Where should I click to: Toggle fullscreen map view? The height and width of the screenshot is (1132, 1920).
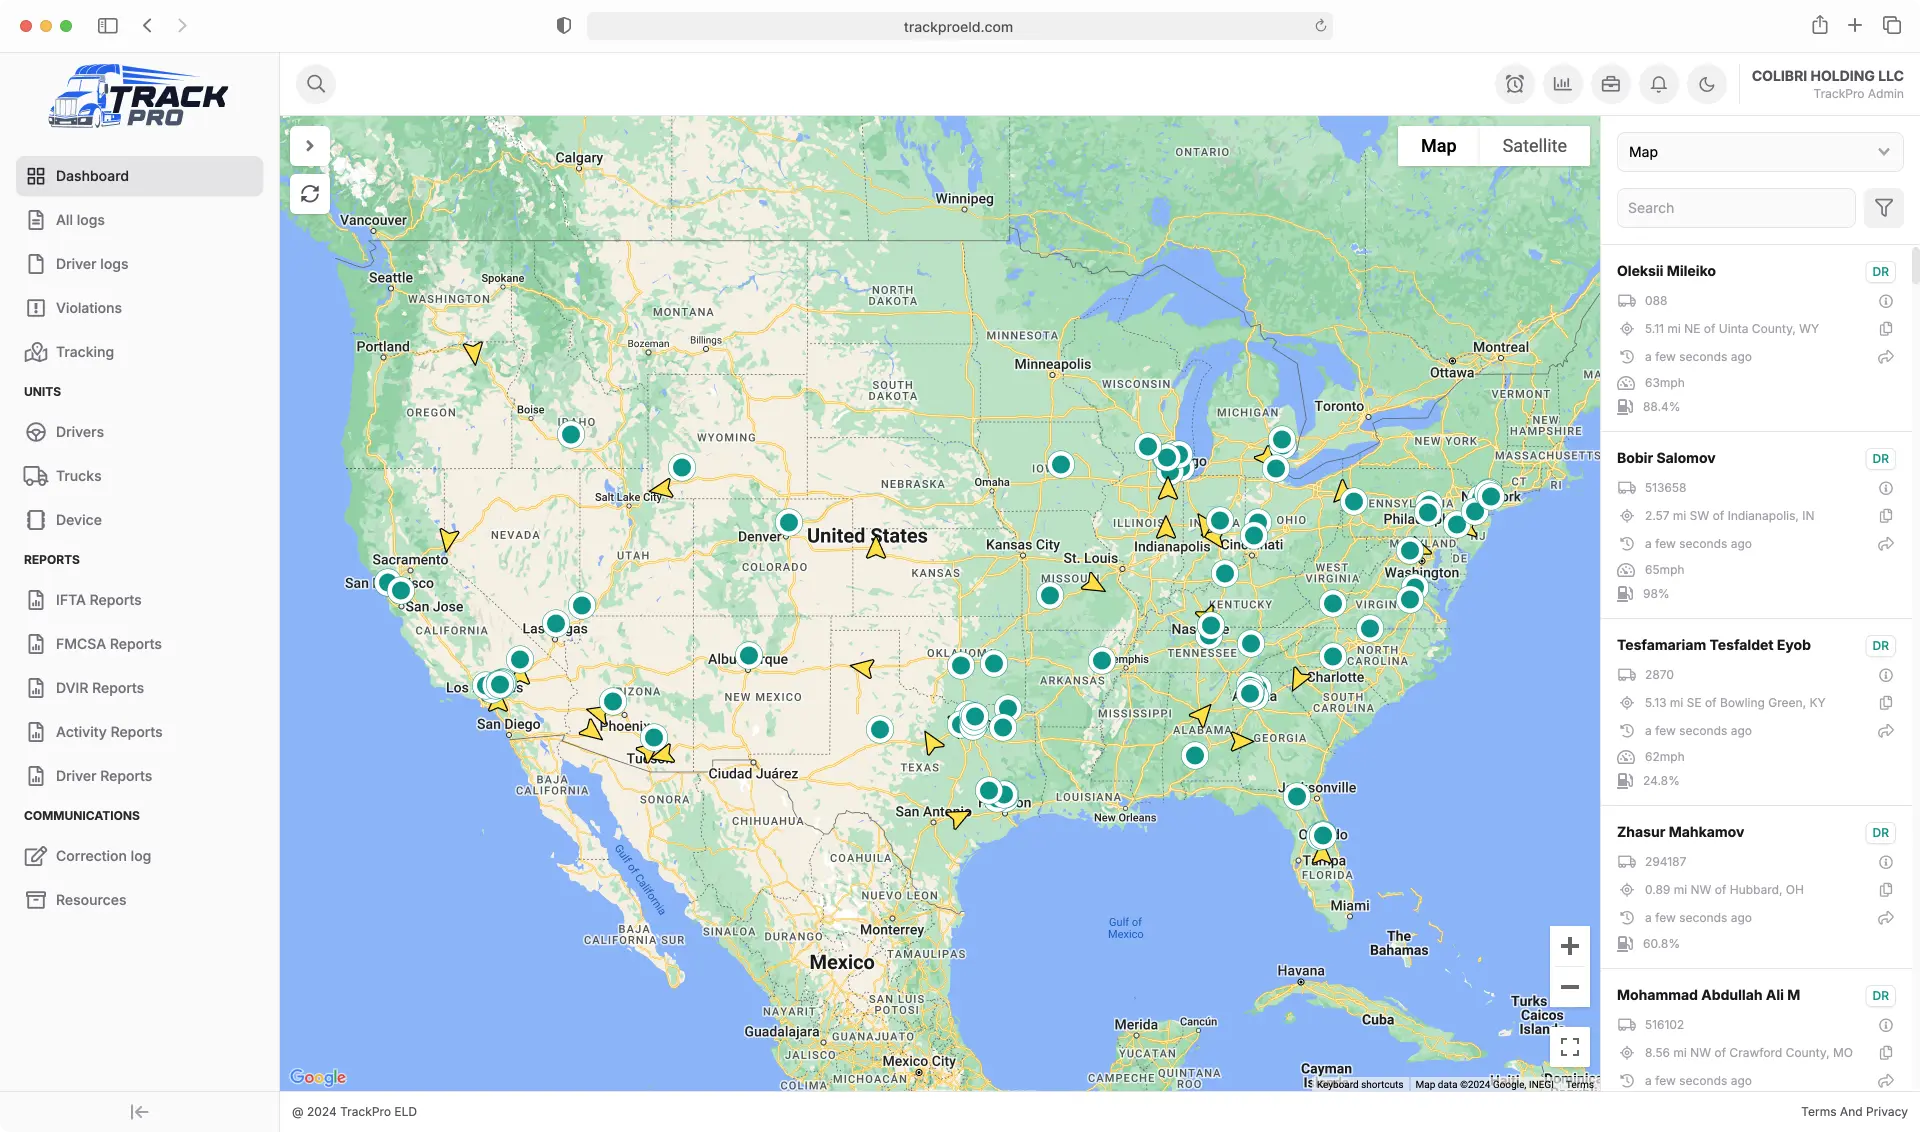click(x=1570, y=1047)
